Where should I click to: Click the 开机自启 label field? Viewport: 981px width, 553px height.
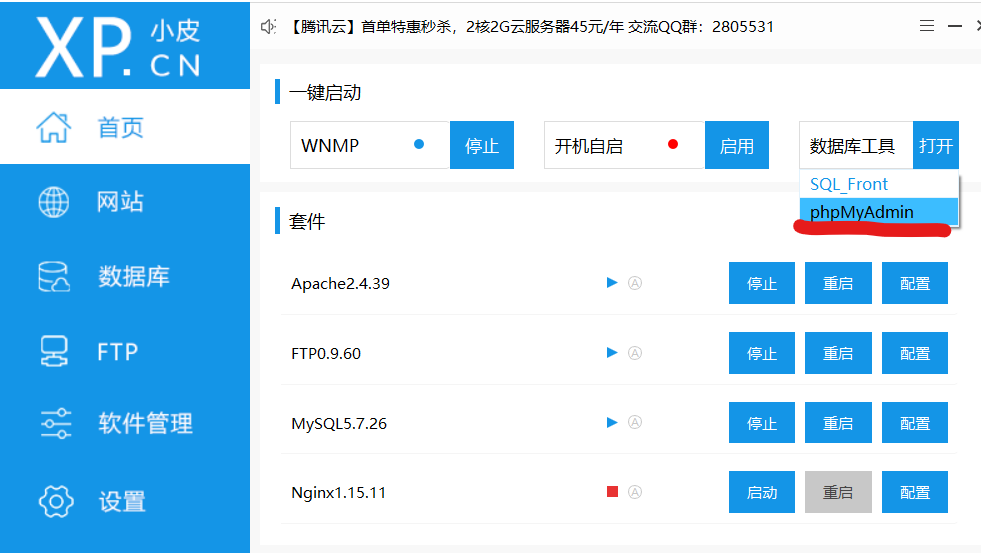pyautogui.click(x=624, y=145)
